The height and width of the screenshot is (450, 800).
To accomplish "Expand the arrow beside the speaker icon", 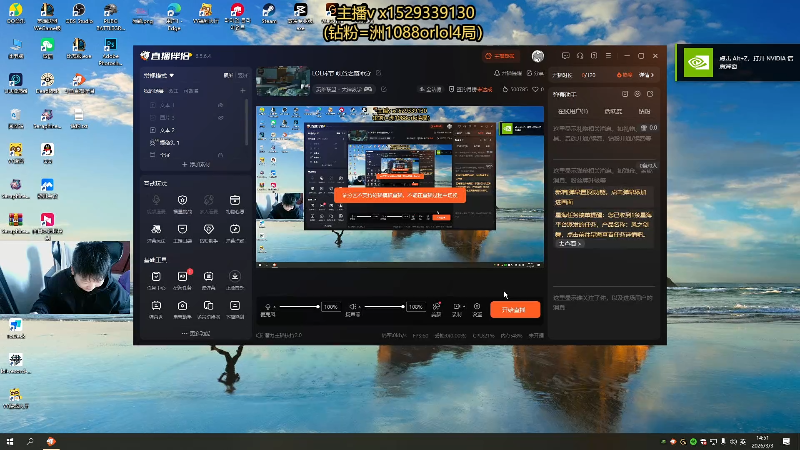I will (x=359, y=307).
